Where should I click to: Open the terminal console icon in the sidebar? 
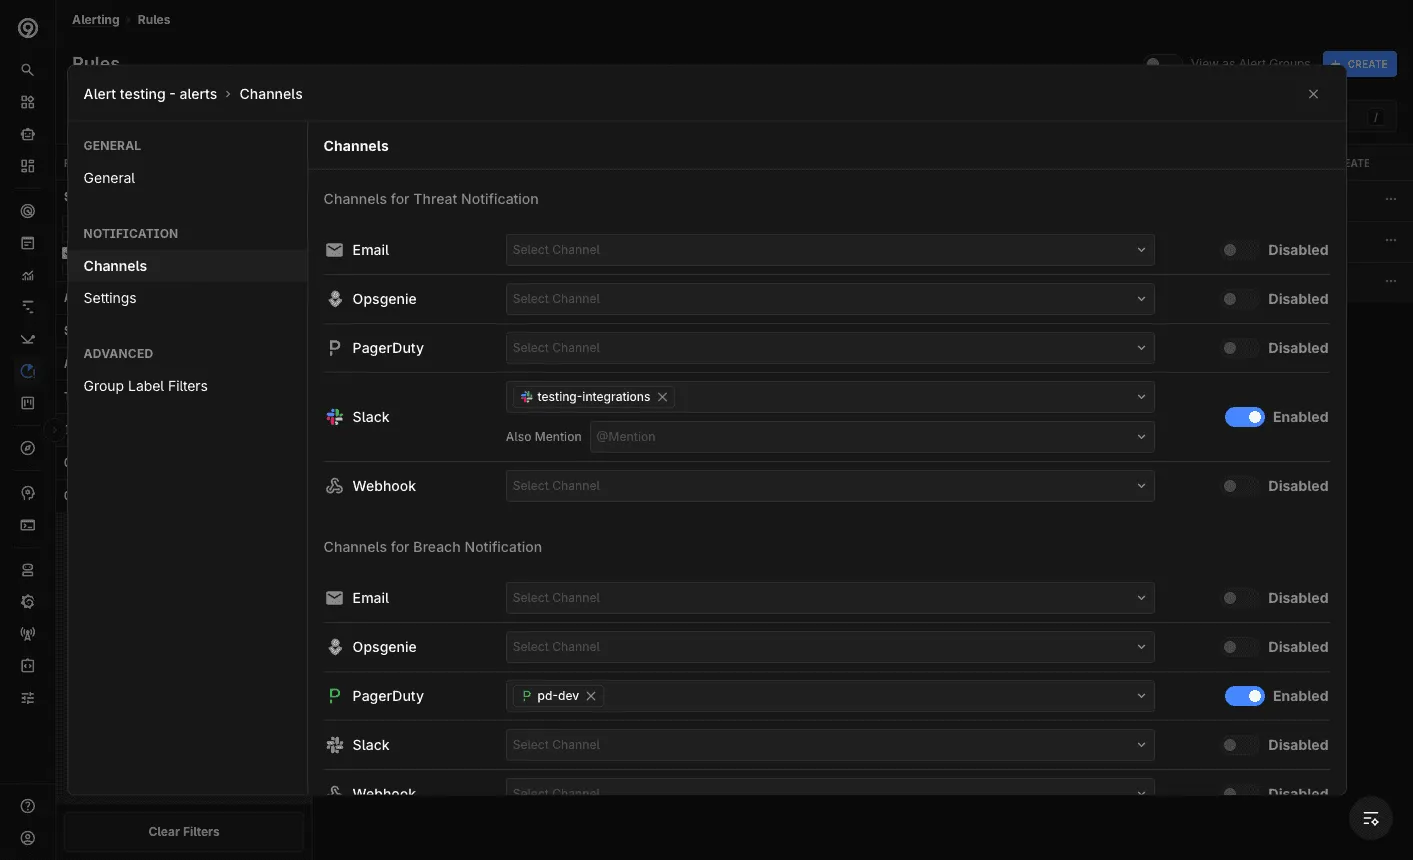tap(28, 525)
